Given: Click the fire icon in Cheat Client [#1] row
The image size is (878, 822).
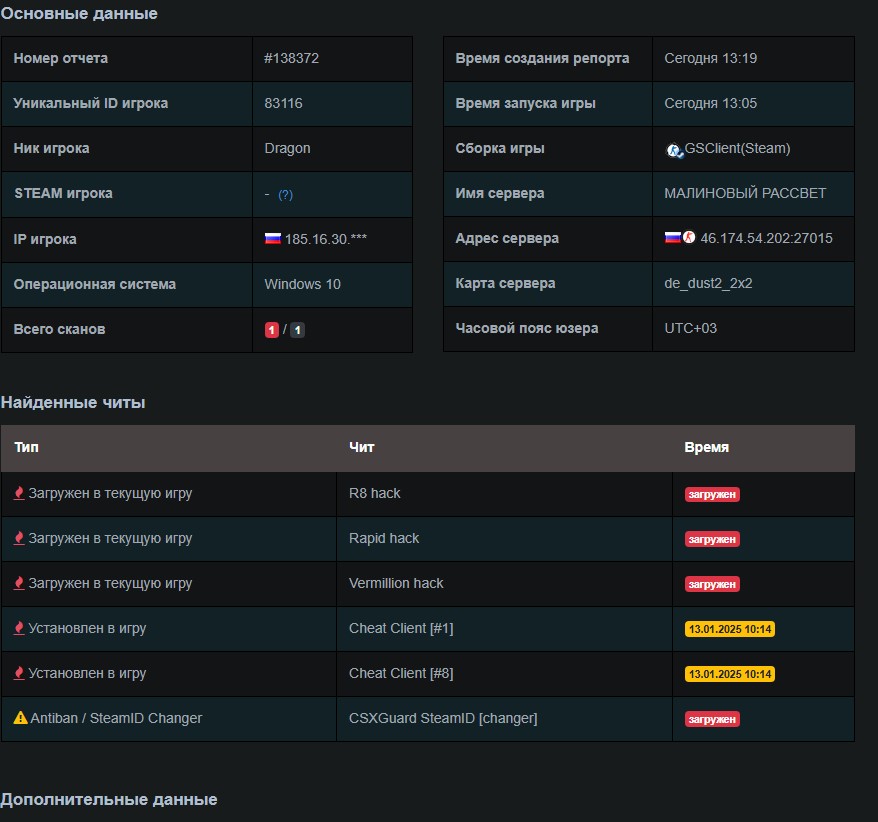Looking at the screenshot, I should [19, 628].
